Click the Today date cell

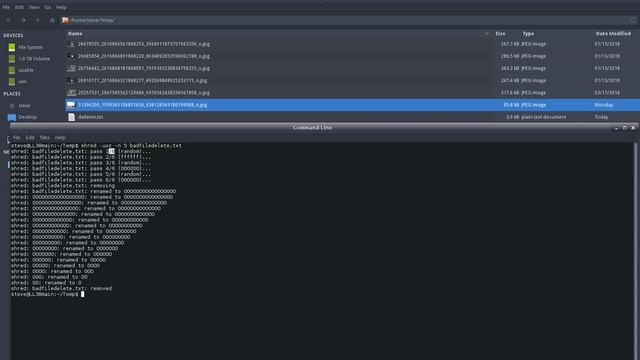601,117
